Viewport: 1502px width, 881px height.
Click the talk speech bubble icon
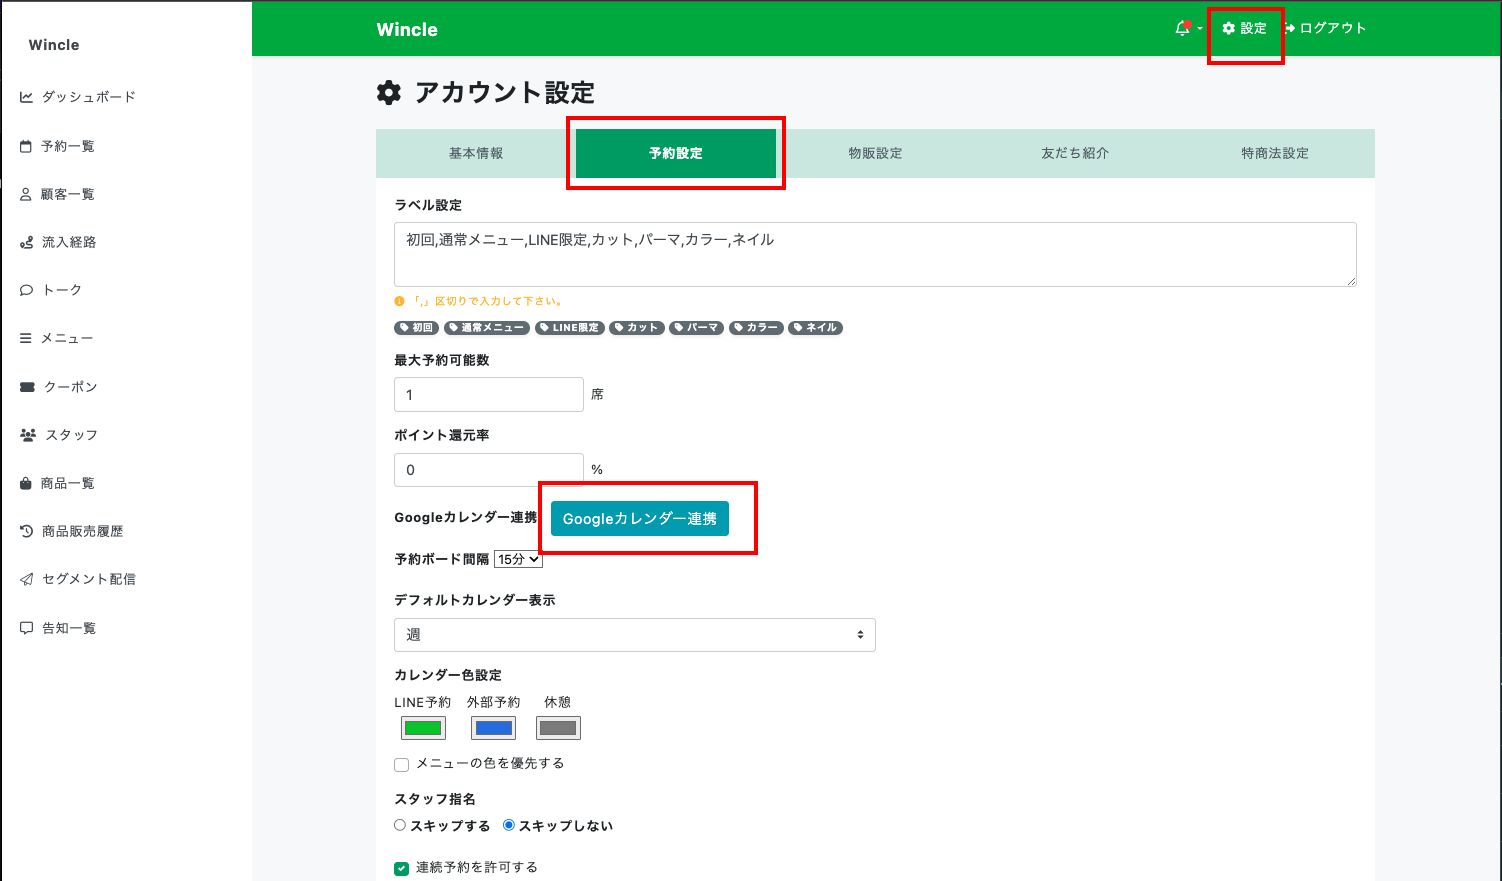click(27, 290)
